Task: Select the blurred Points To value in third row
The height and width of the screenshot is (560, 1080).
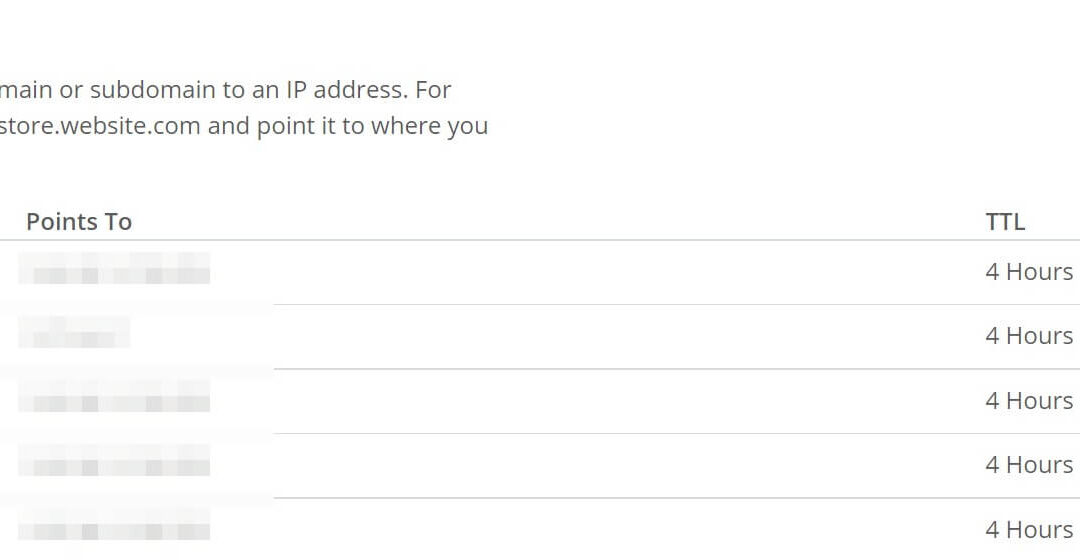Action: (x=114, y=397)
